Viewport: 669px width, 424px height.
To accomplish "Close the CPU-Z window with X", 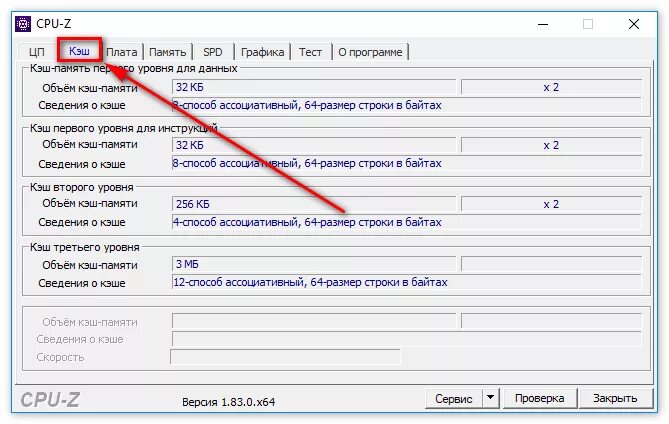I will (634, 24).
